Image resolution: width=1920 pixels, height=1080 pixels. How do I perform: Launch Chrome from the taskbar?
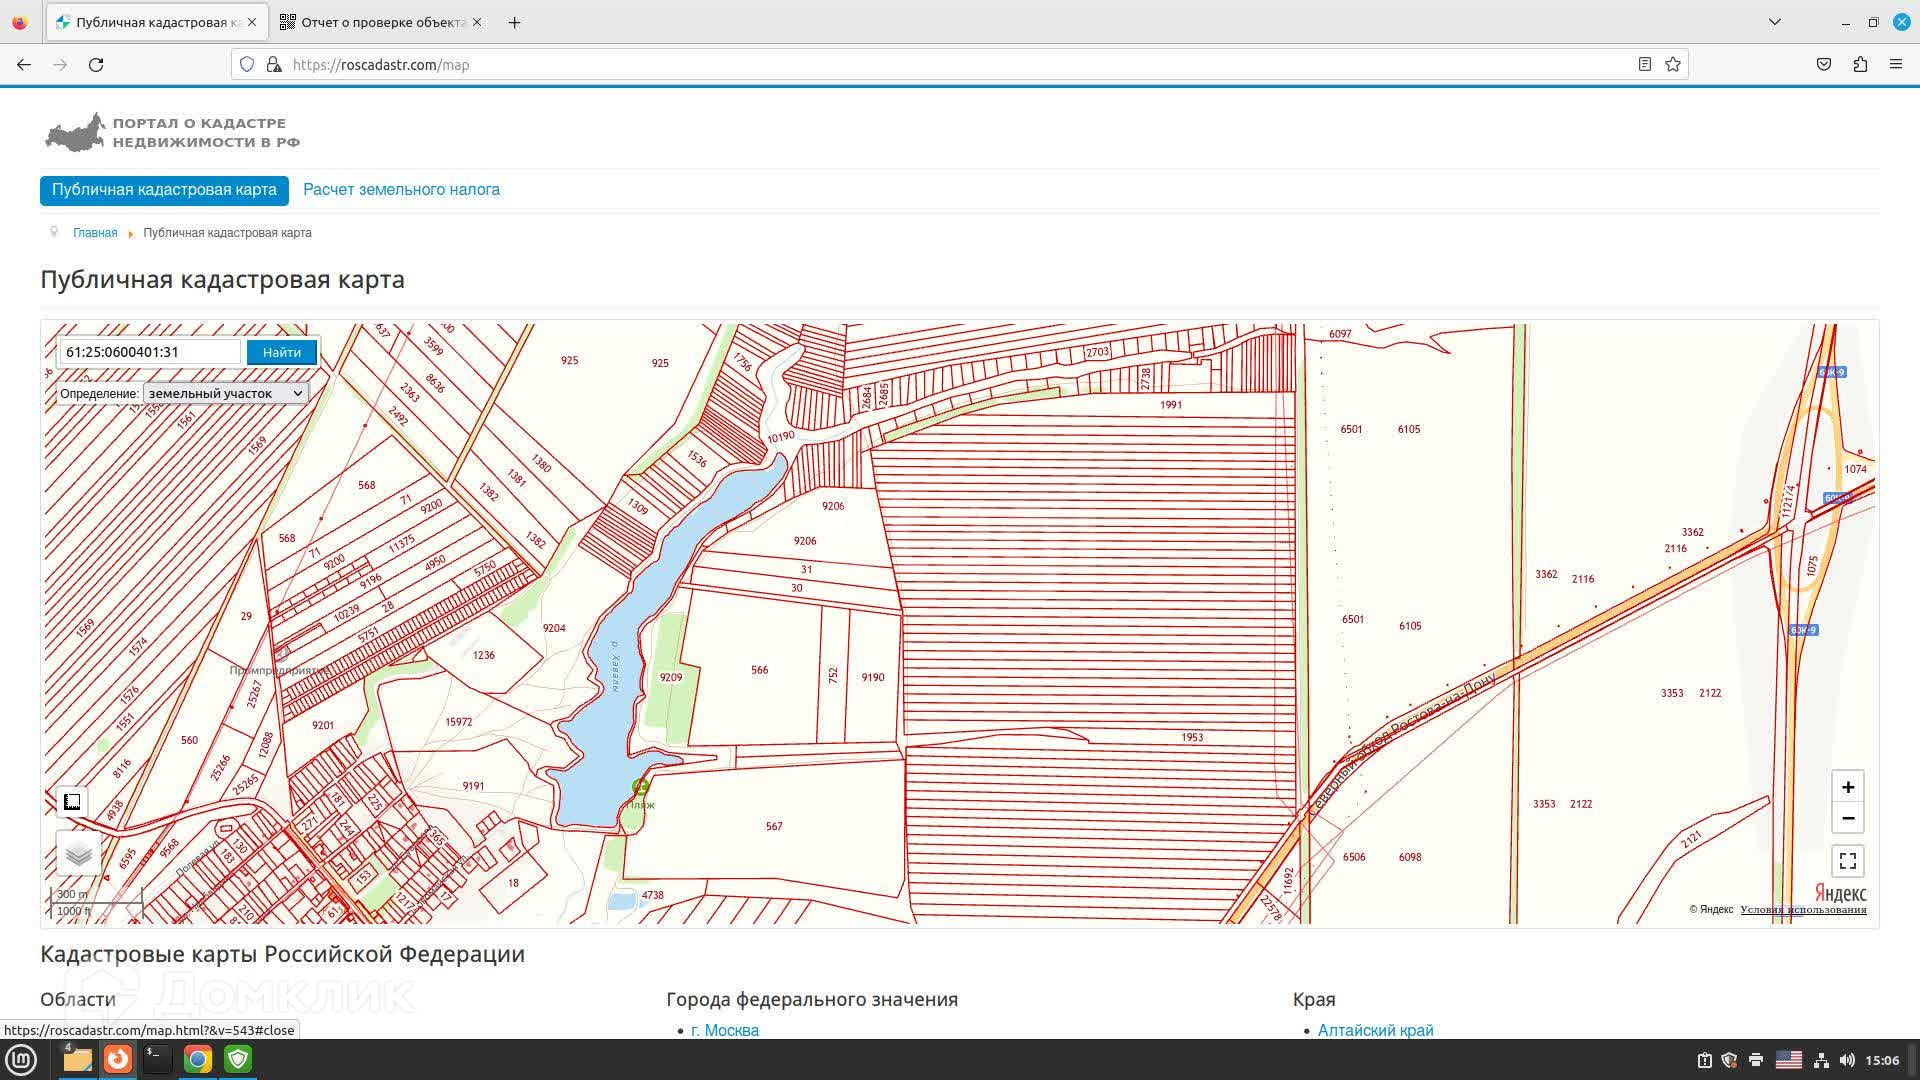[x=198, y=1059]
